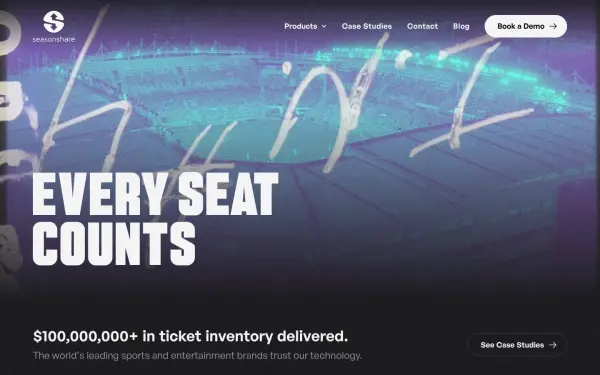Expand the chevron next to Products
This screenshot has width=600, height=375.
click(324, 26)
